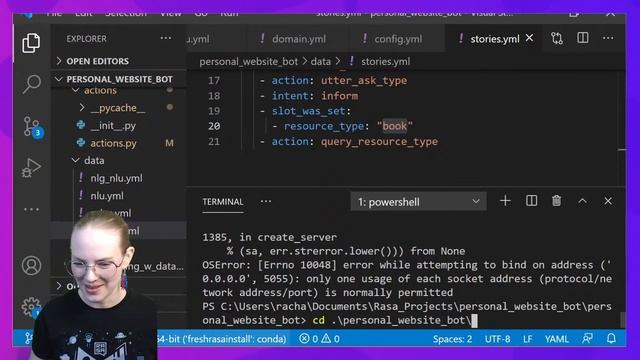Expand the __pycache__ folder
This screenshot has width=640, height=360.
pyautogui.click(x=118, y=108)
